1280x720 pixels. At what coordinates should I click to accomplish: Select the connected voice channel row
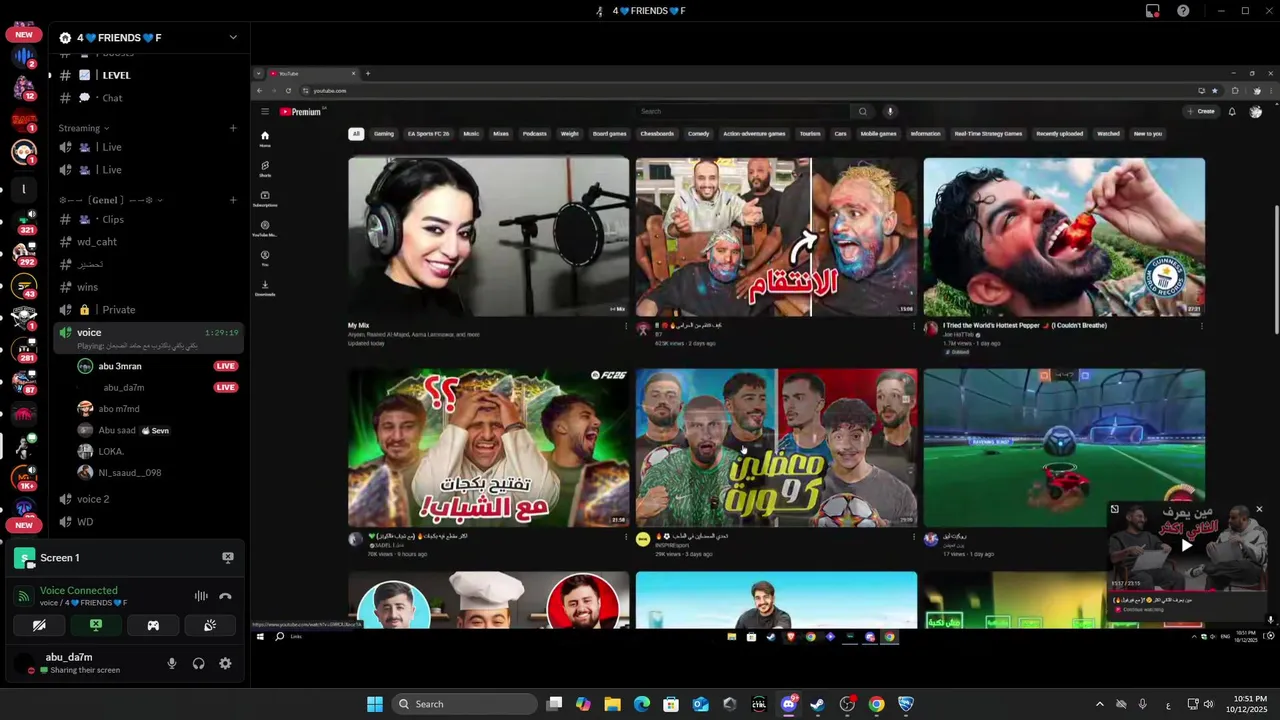click(x=148, y=338)
